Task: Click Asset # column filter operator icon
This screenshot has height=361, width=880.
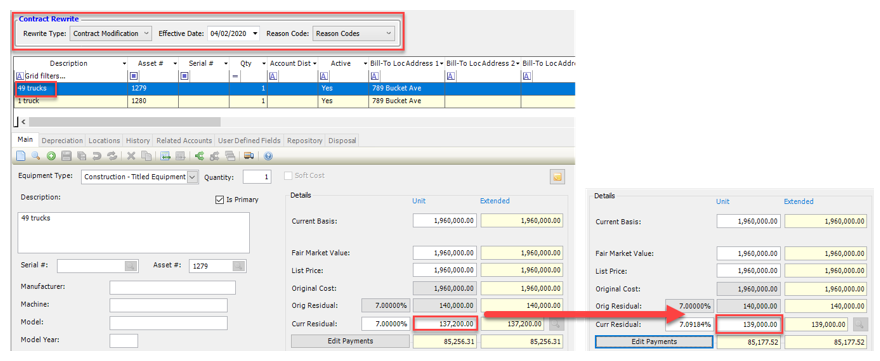Action: (x=134, y=76)
